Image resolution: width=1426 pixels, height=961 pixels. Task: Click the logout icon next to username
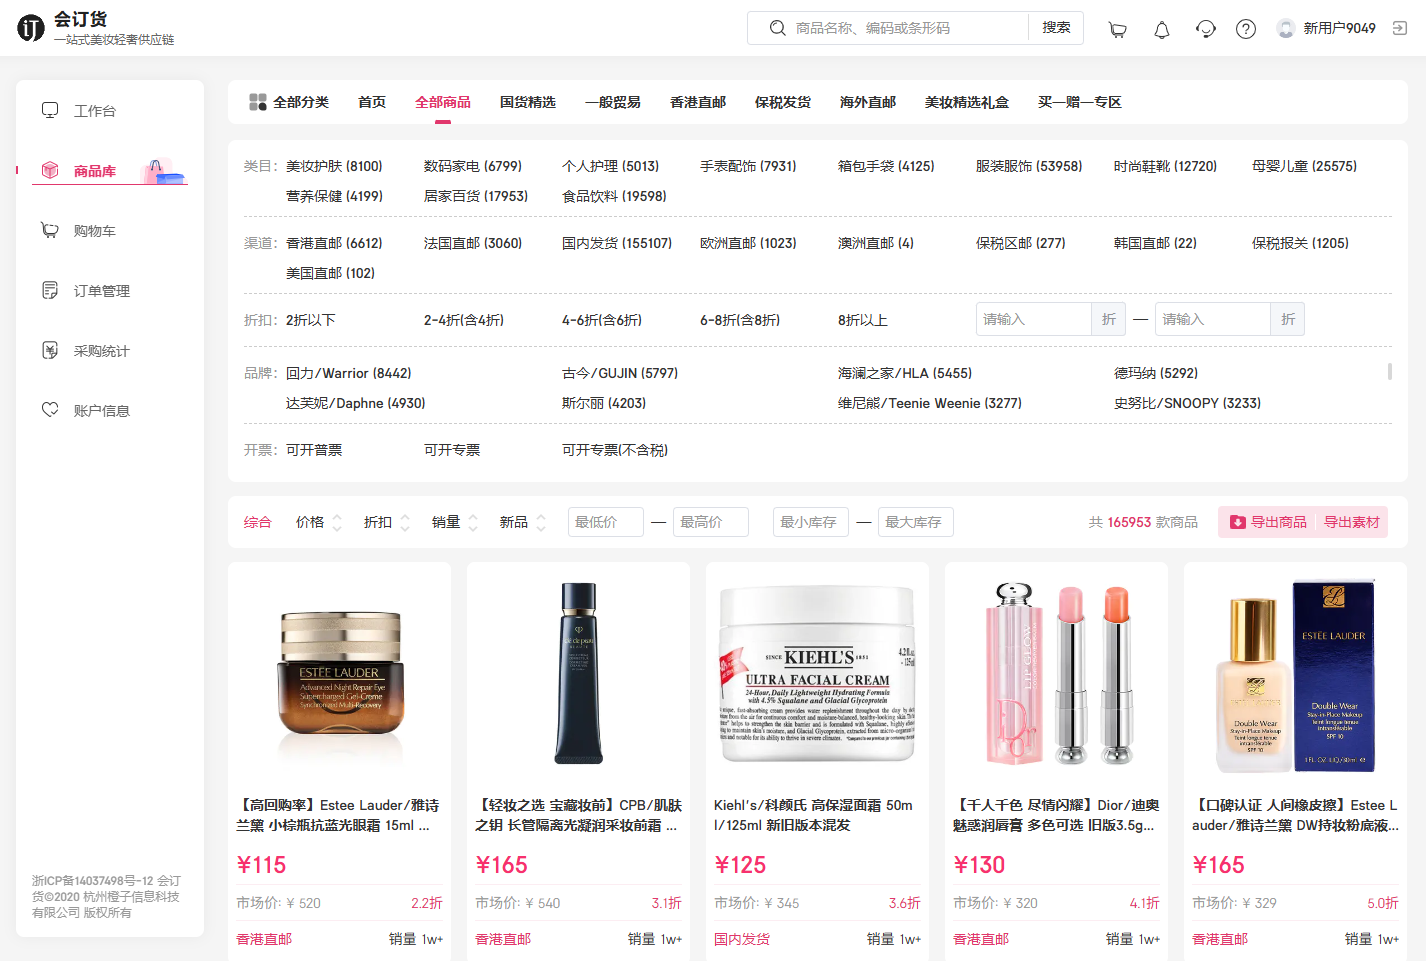point(1400,28)
